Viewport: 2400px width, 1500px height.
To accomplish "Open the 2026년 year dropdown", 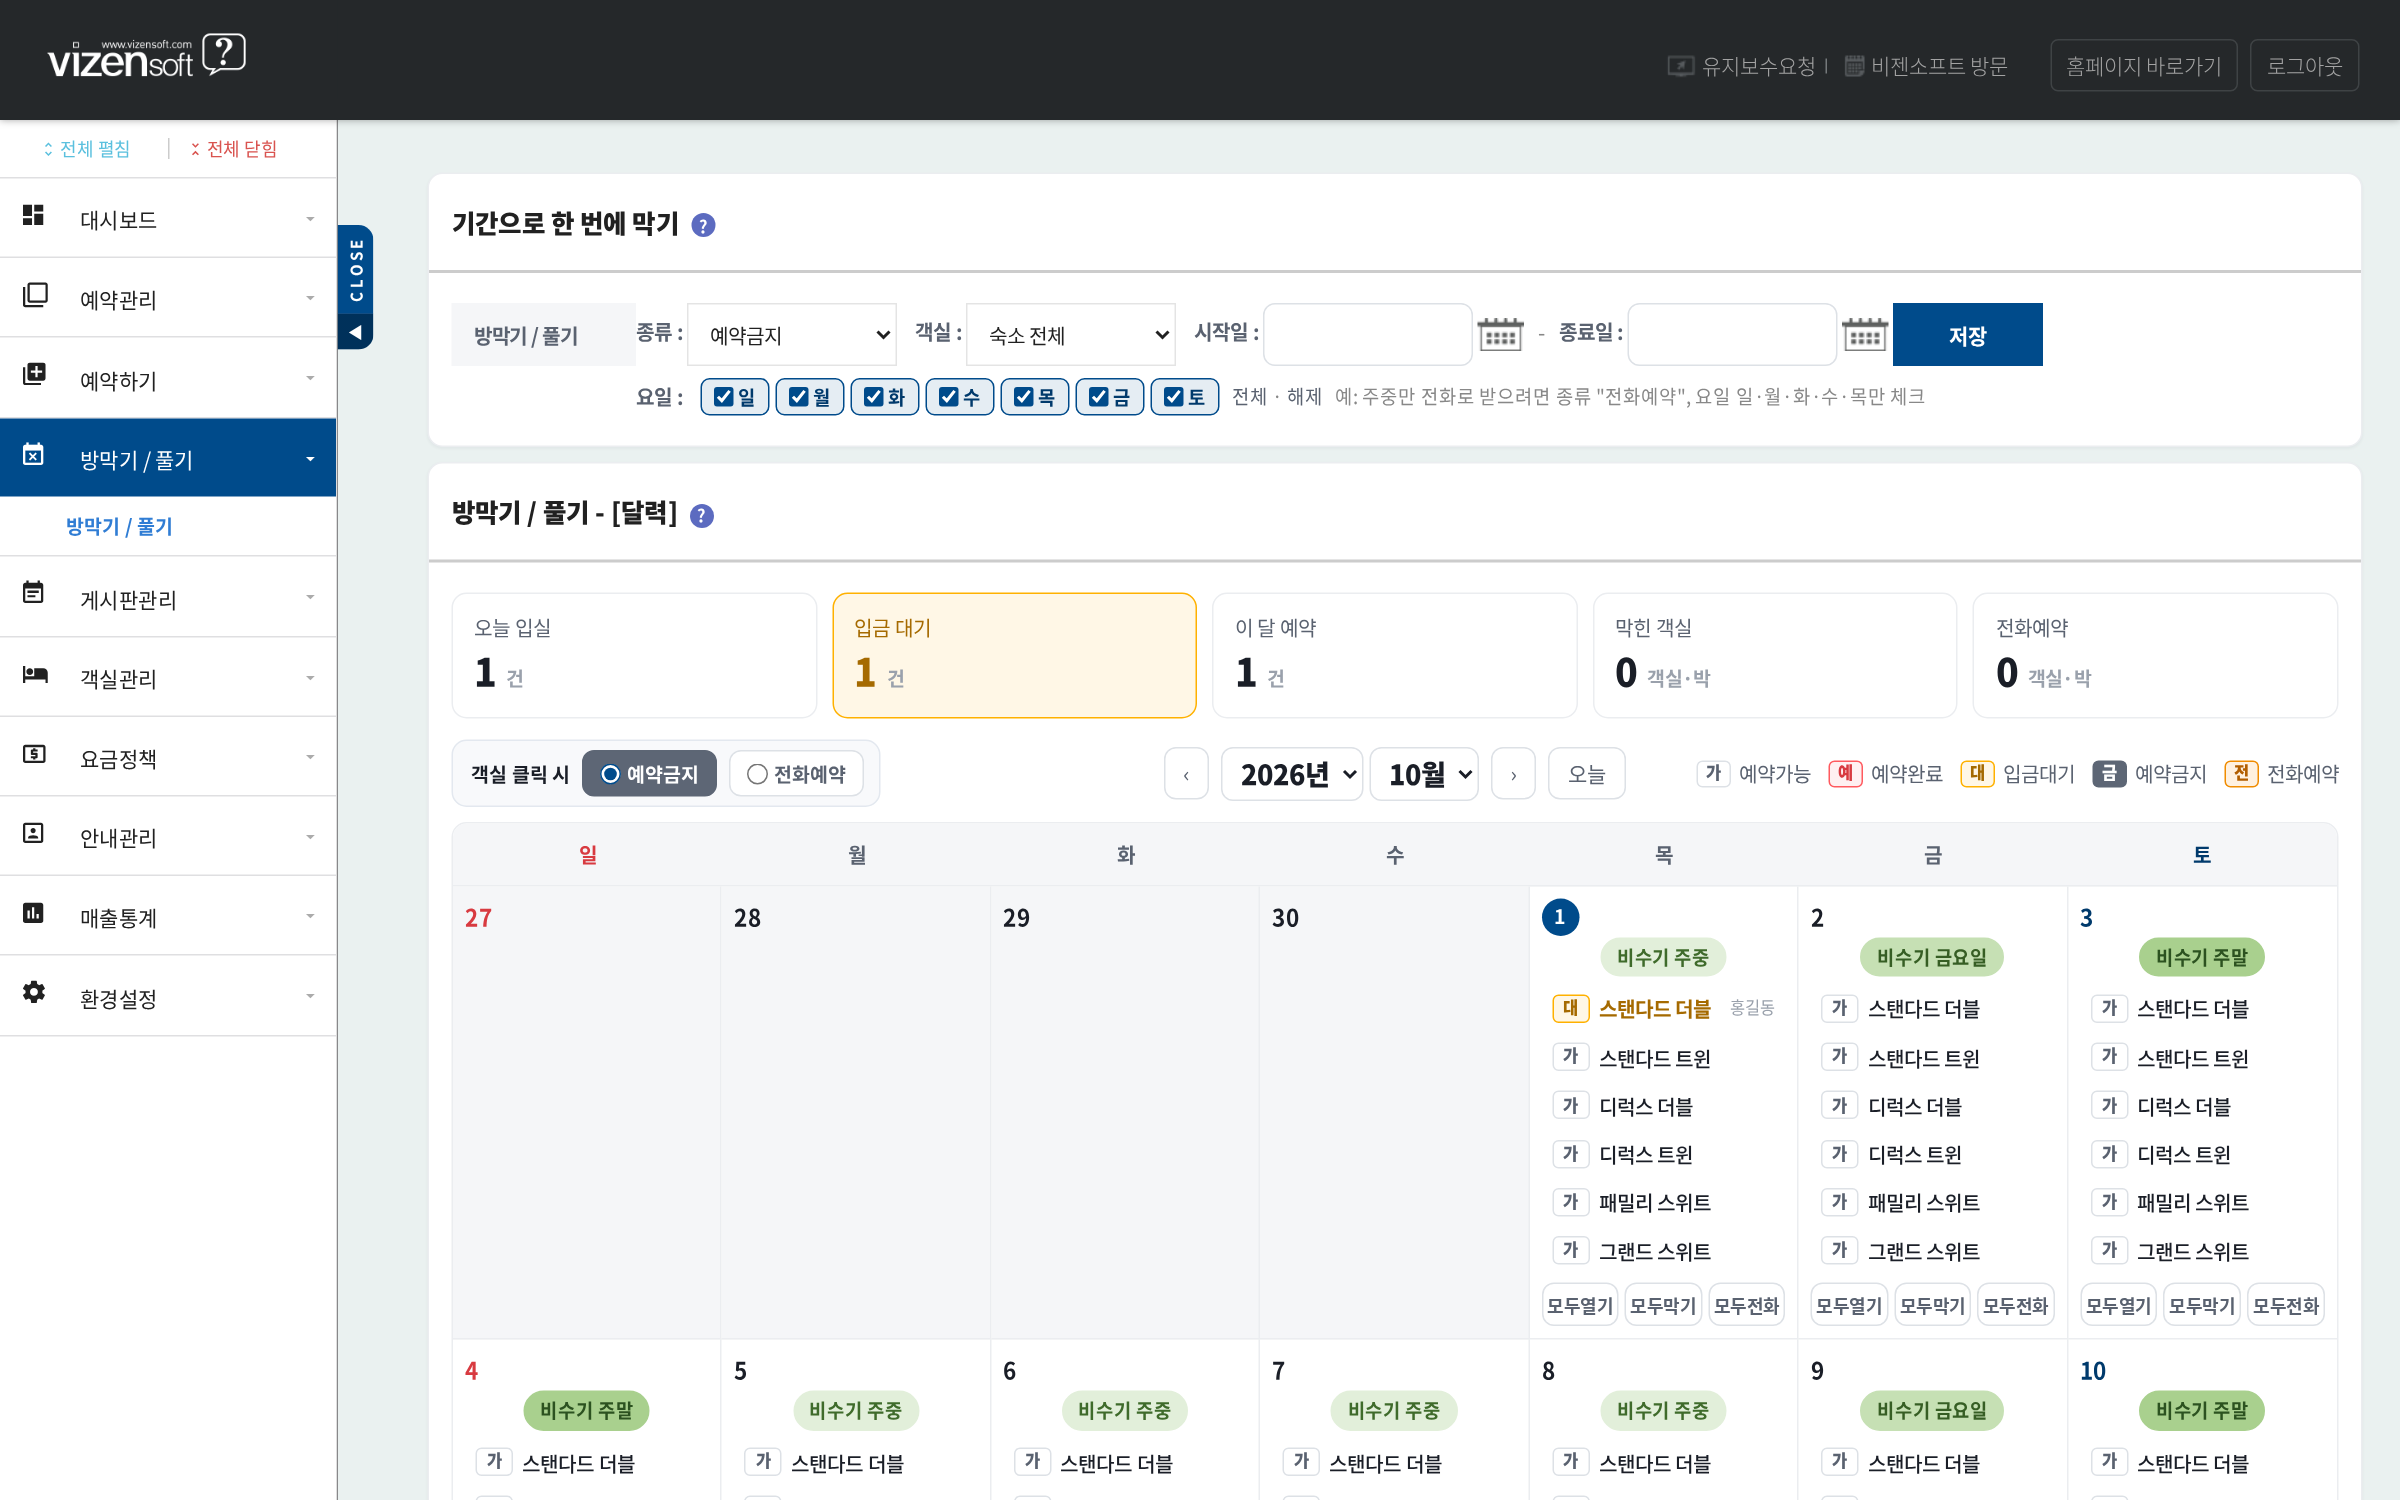I will (x=1292, y=774).
